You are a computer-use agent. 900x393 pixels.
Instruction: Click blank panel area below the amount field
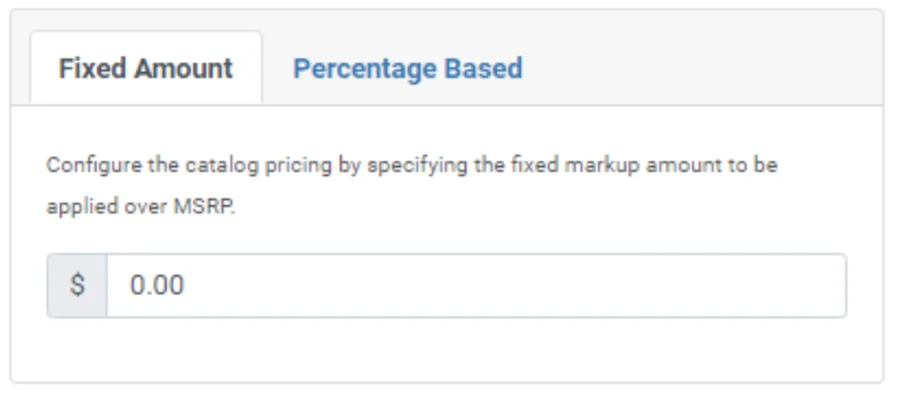point(448,349)
